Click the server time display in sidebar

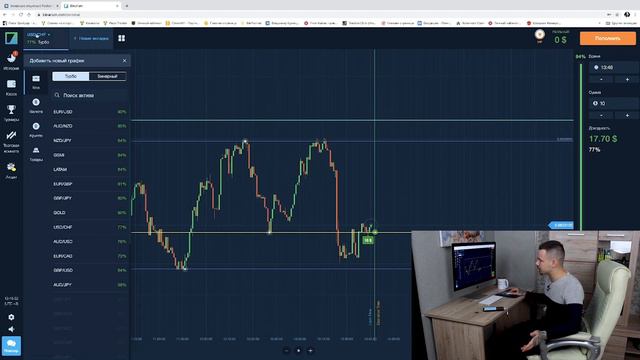coord(11,301)
